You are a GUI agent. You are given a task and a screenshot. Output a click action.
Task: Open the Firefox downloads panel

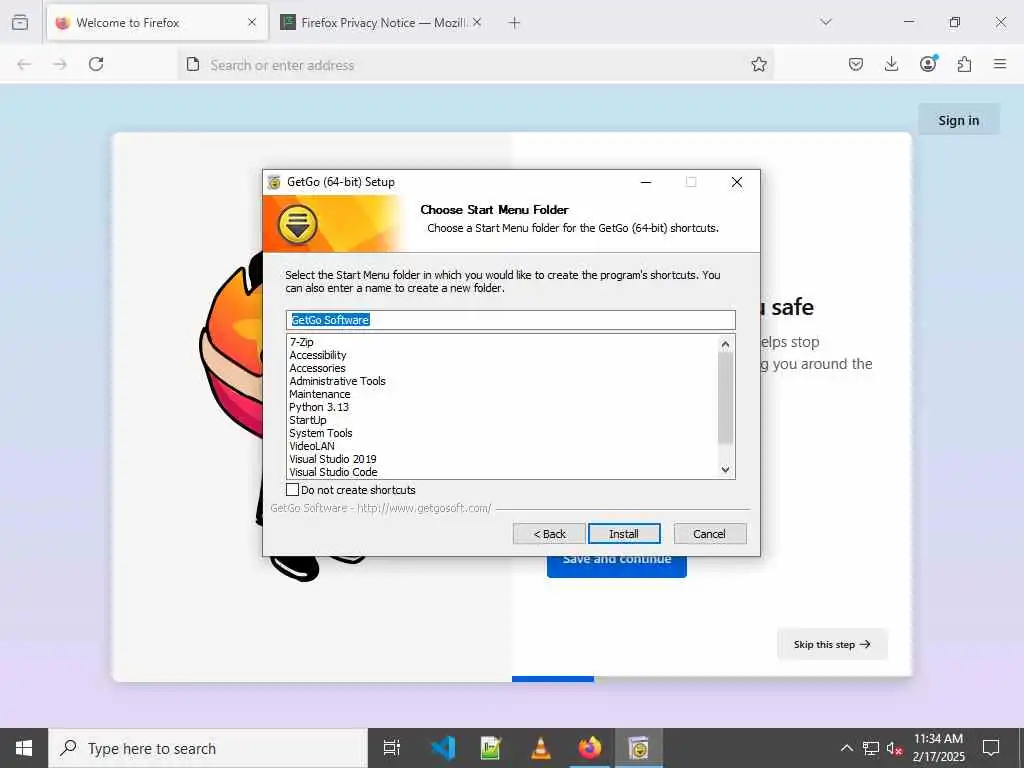[x=891, y=64]
